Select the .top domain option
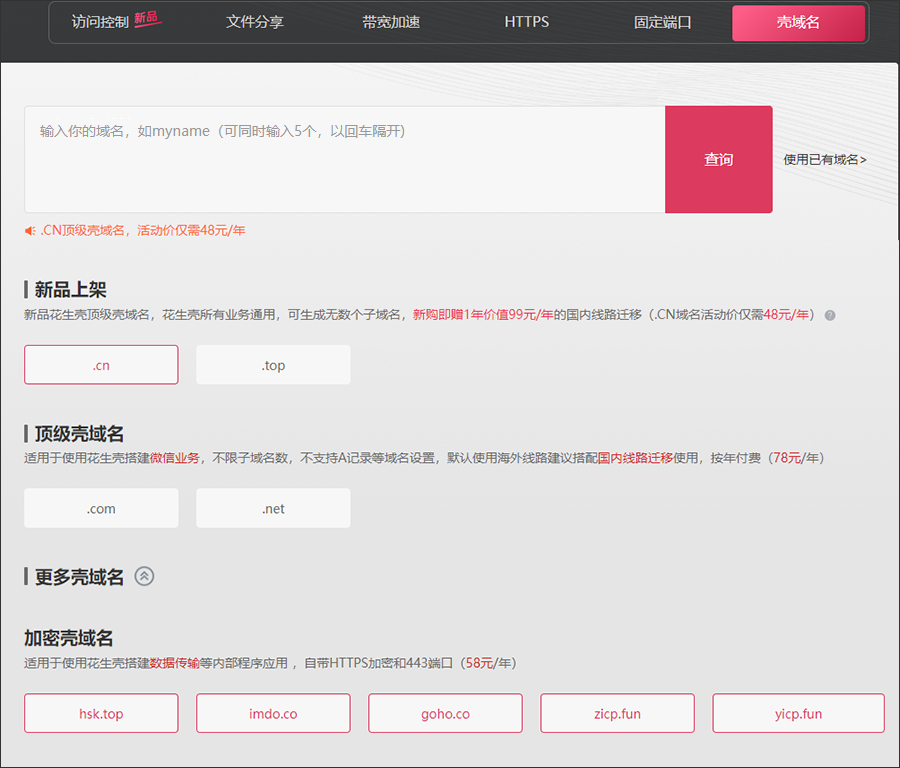This screenshot has width=900, height=768. coord(273,365)
